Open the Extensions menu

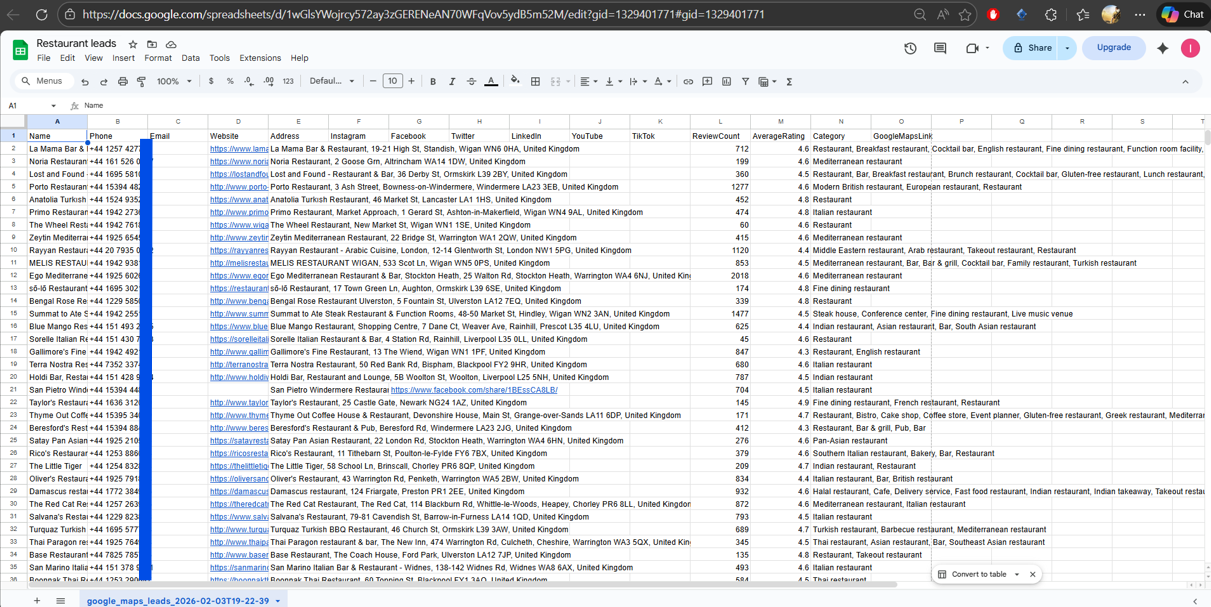point(260,58)
